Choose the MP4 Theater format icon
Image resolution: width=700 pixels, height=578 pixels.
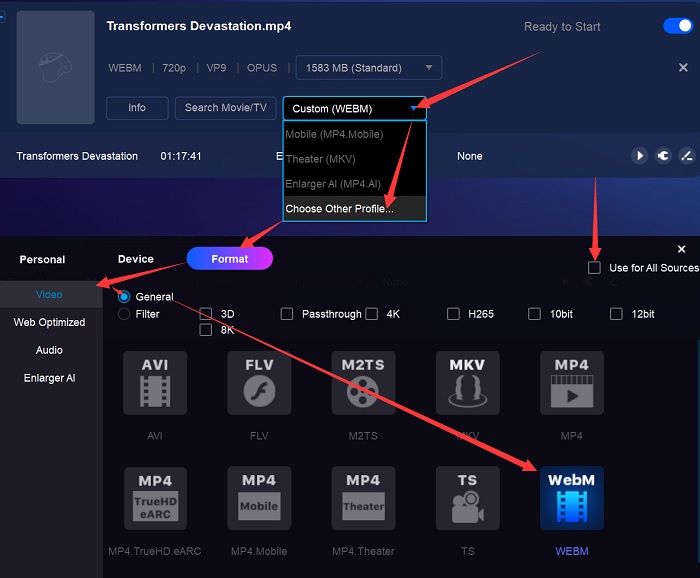tap(363, 499)
